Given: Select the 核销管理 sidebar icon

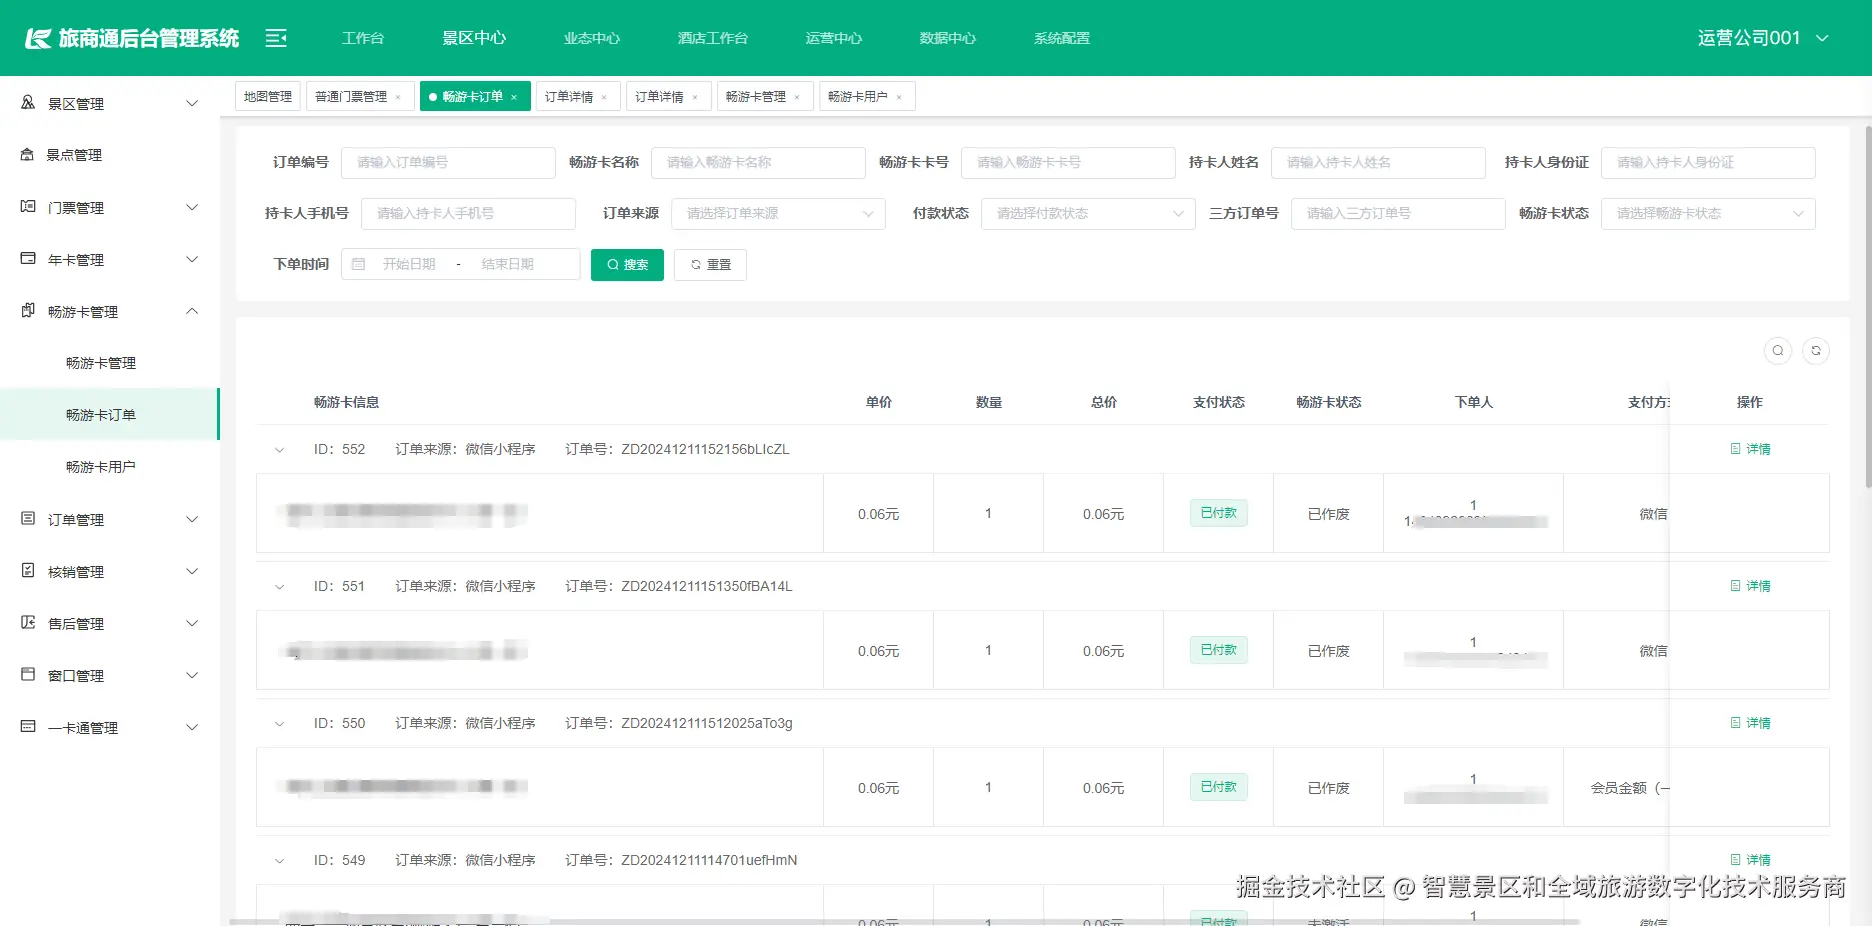Looking at the screenshot, I should [x=27, y=571].
